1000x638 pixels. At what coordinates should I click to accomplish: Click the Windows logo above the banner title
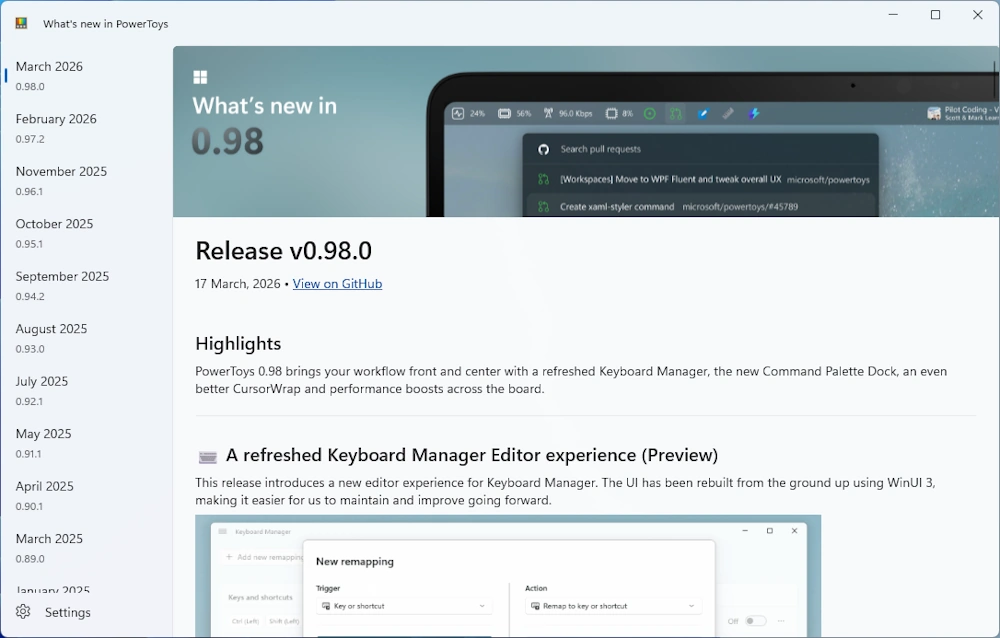200,77
